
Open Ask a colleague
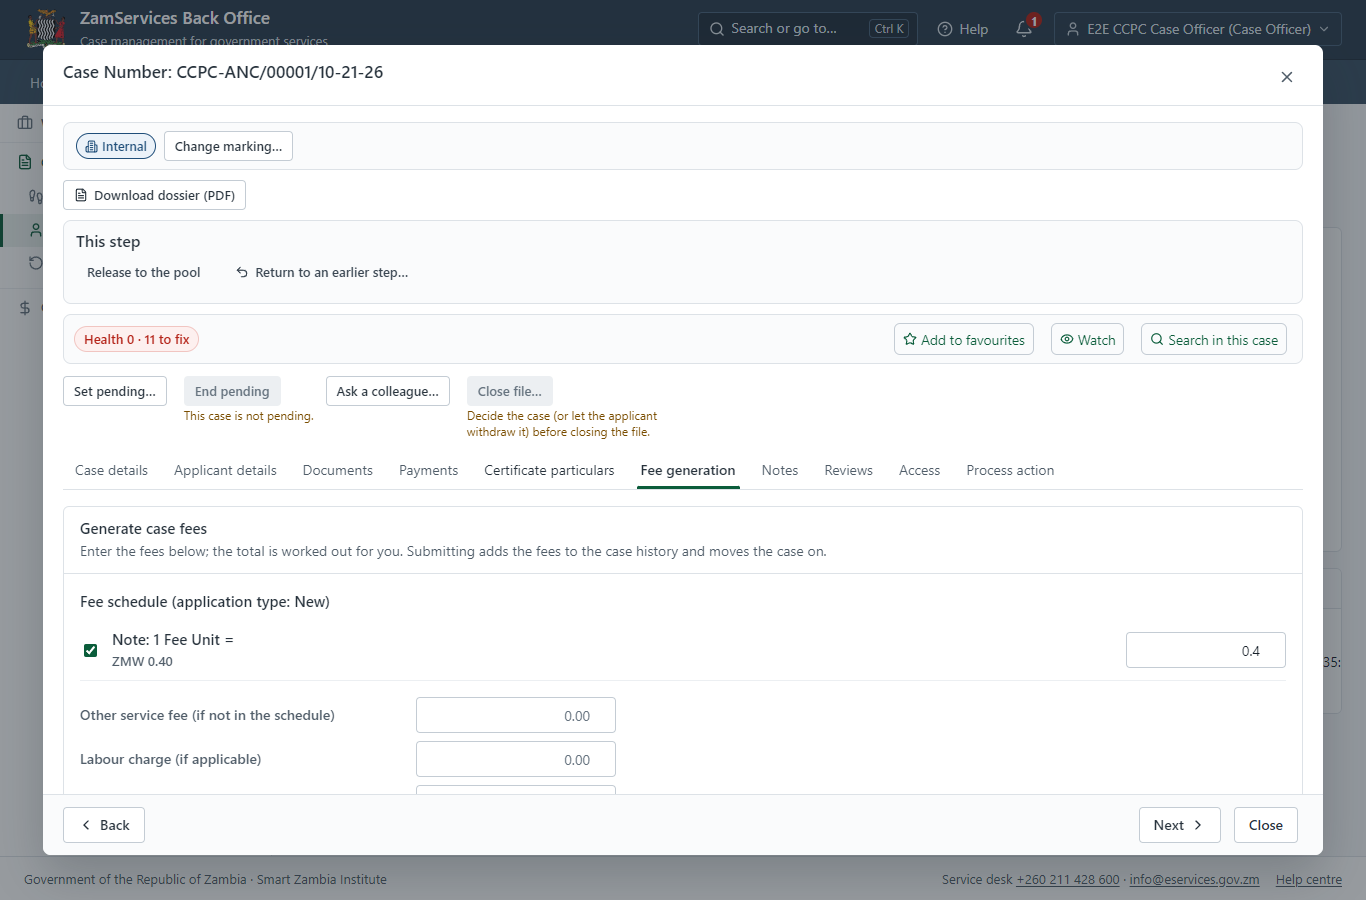388,391
